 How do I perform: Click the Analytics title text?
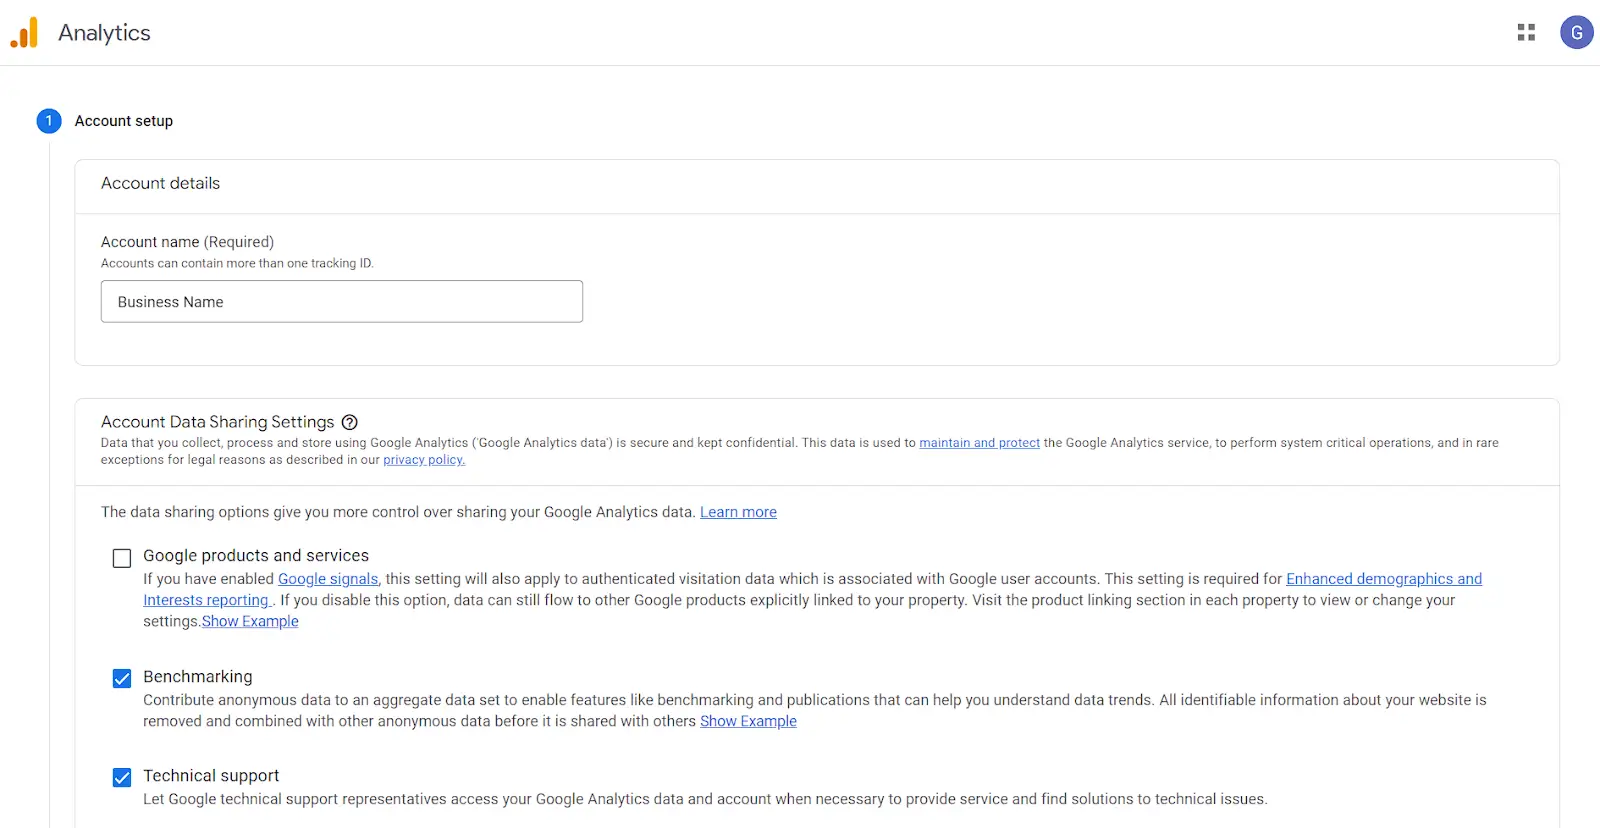pos(104,33)
